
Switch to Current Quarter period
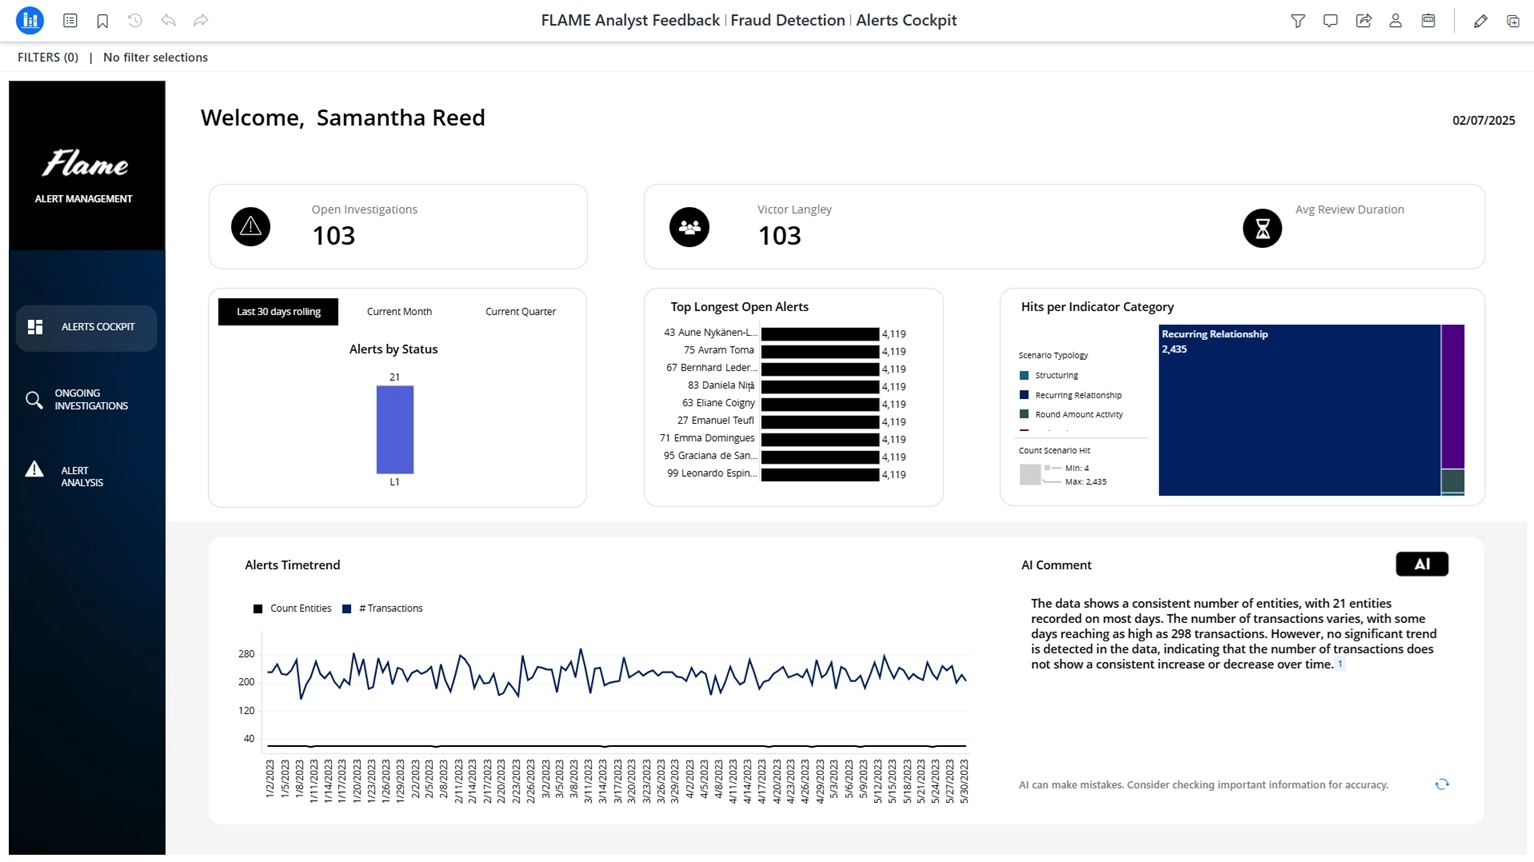coord(520,312)
